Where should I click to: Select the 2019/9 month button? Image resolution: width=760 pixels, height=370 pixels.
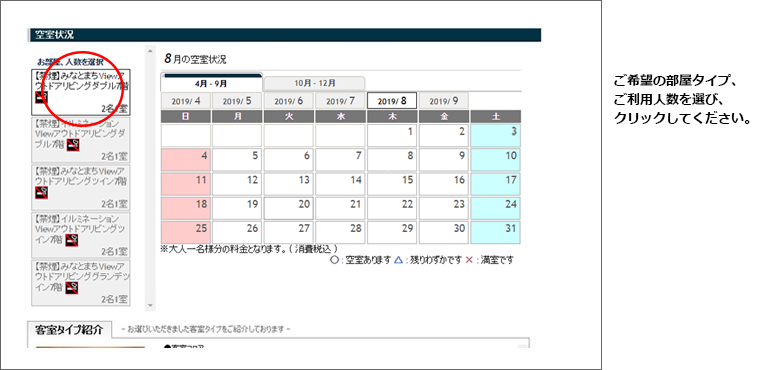(443, 101)
